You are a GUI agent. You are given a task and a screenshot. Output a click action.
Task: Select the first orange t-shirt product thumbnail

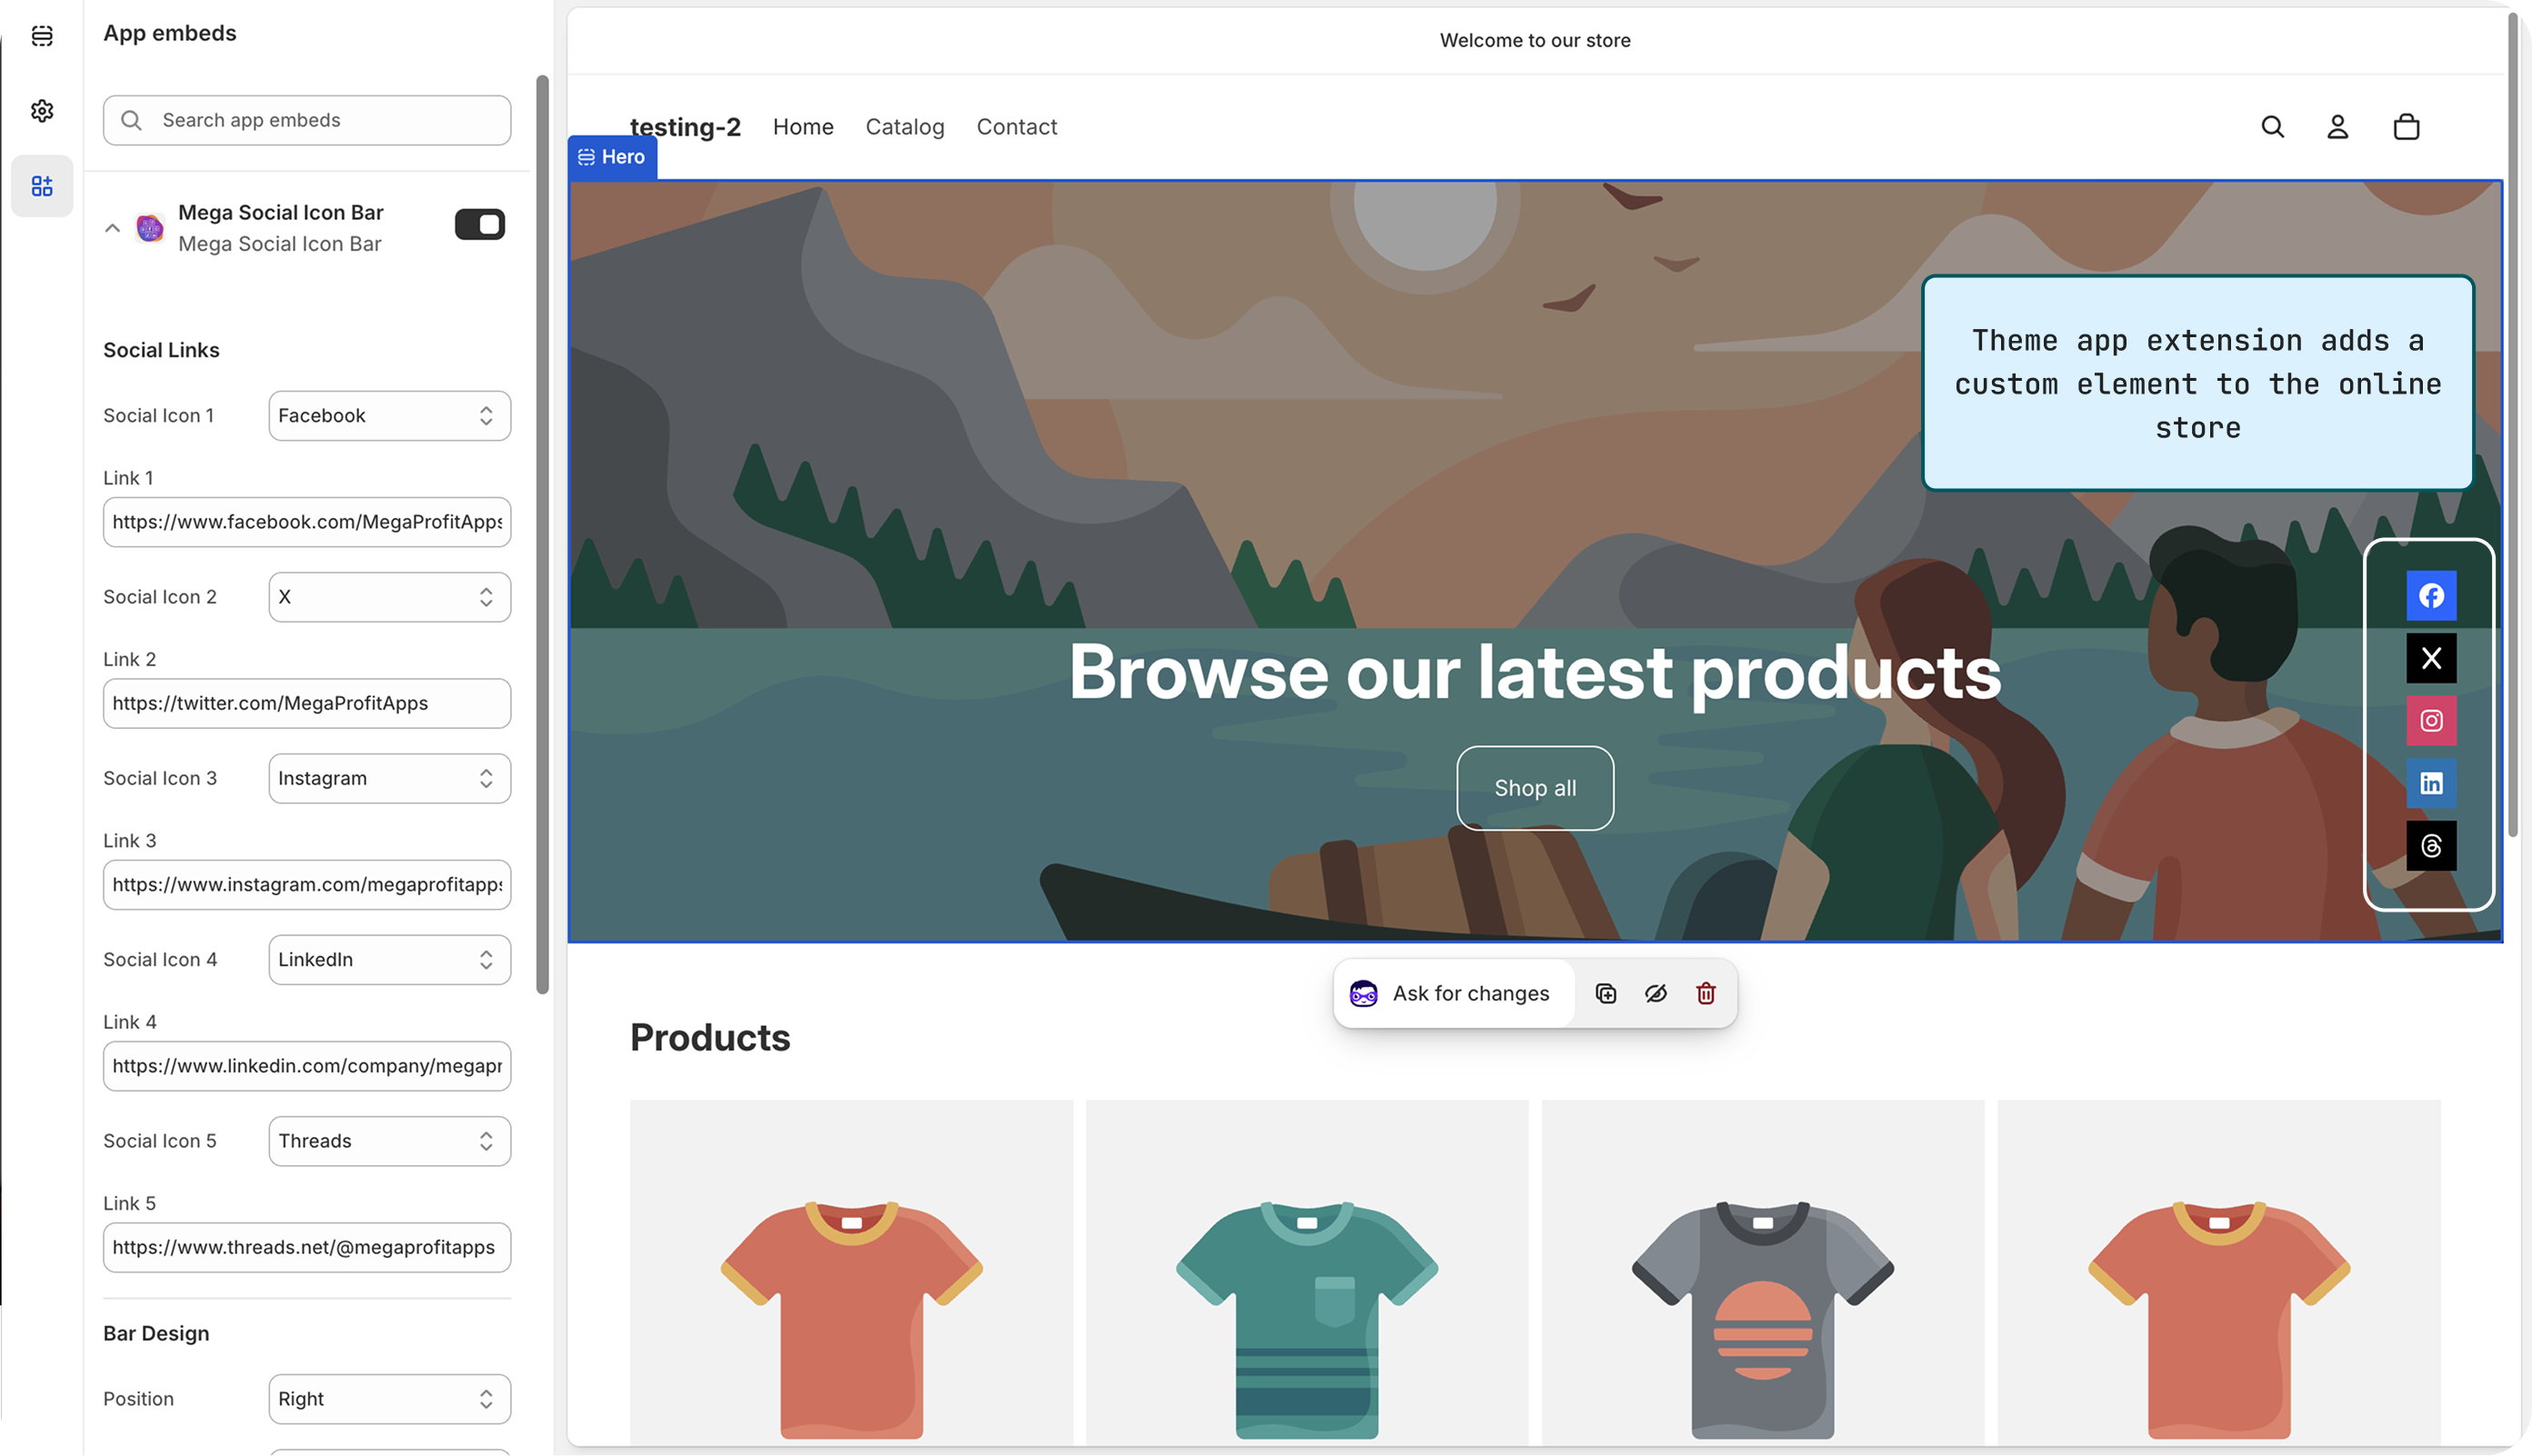851,1273
